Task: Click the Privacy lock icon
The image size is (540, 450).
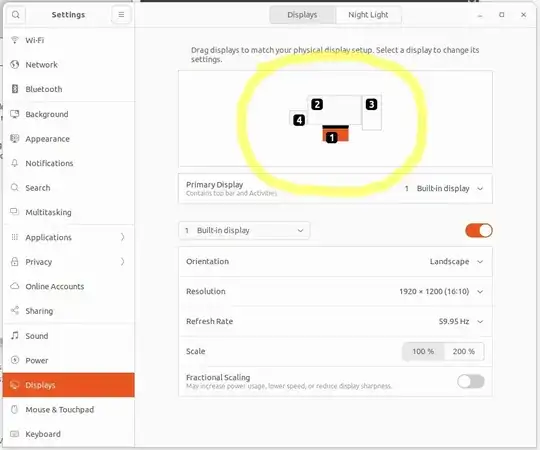Action: 14,261
